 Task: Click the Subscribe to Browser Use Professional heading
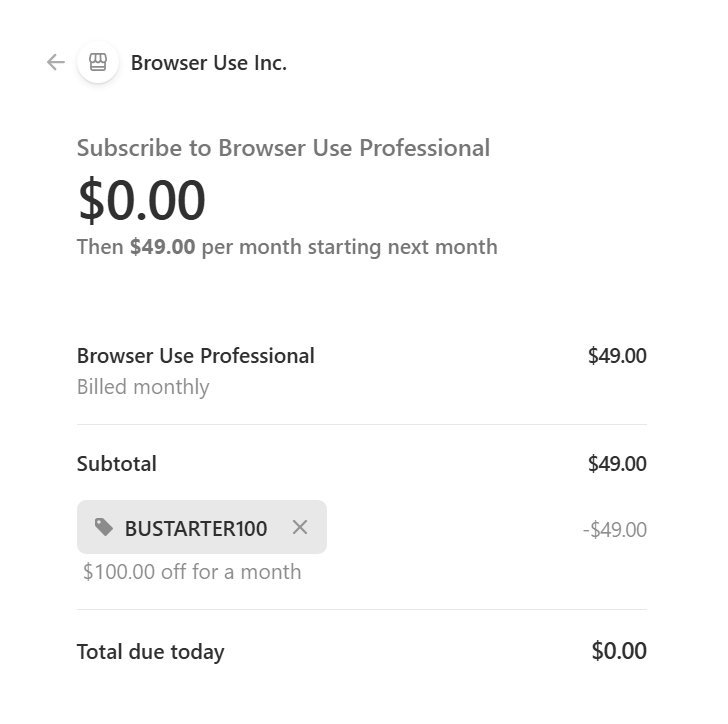(283, 148)
